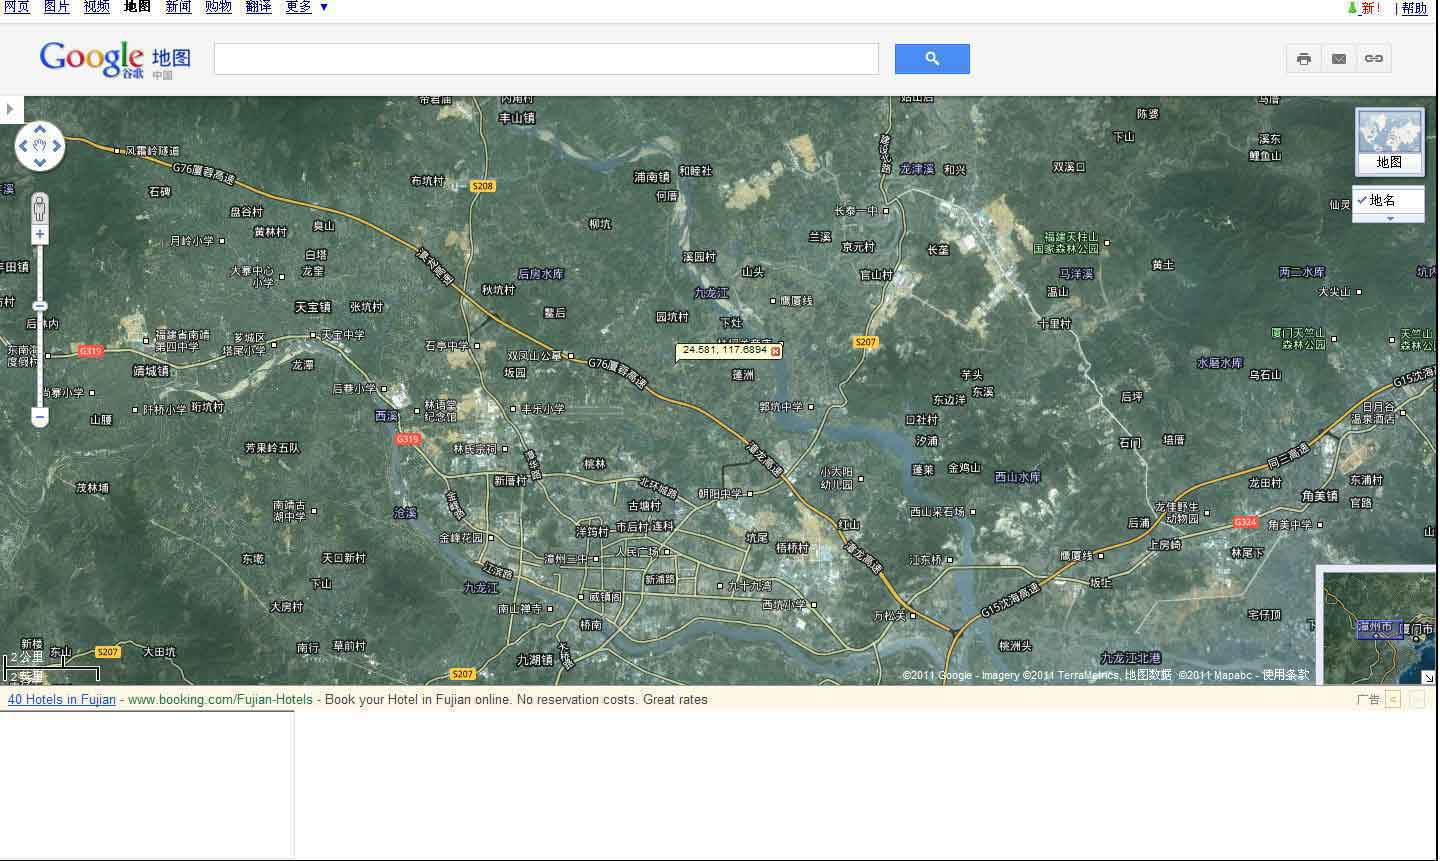Screen dimensions: 1440x861
Task: Open the 40 Hotels in Fujian link
Action: tap(62, 700)
